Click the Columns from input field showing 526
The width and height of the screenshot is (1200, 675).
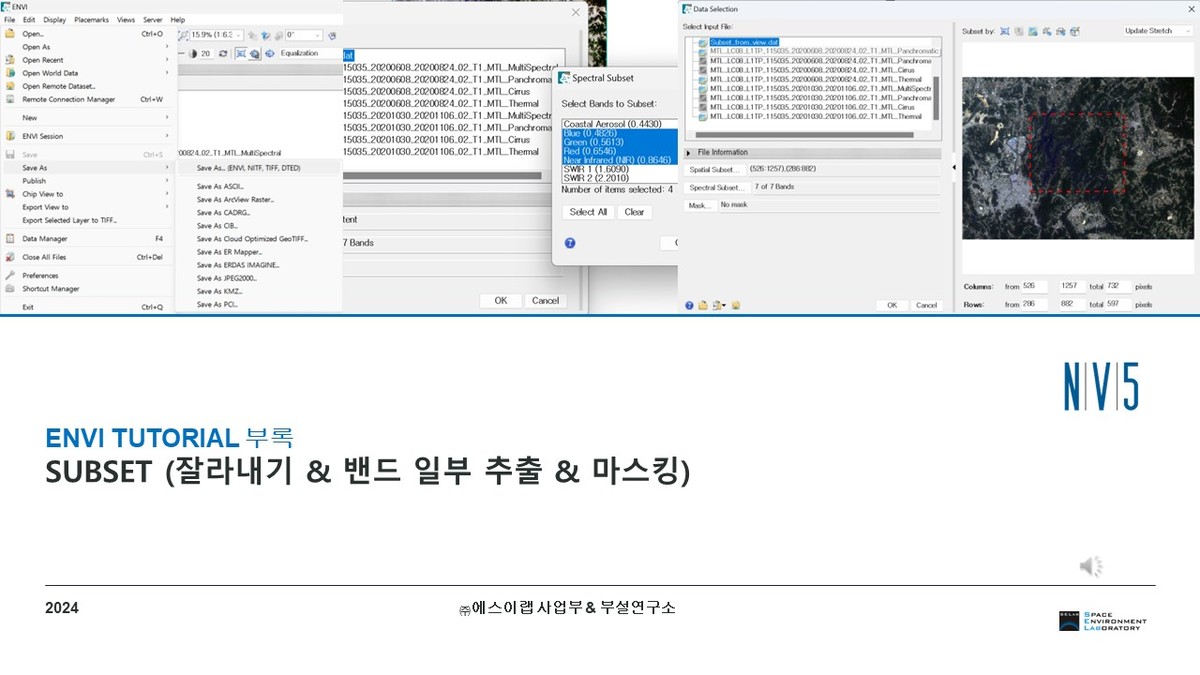point(1035,286)
